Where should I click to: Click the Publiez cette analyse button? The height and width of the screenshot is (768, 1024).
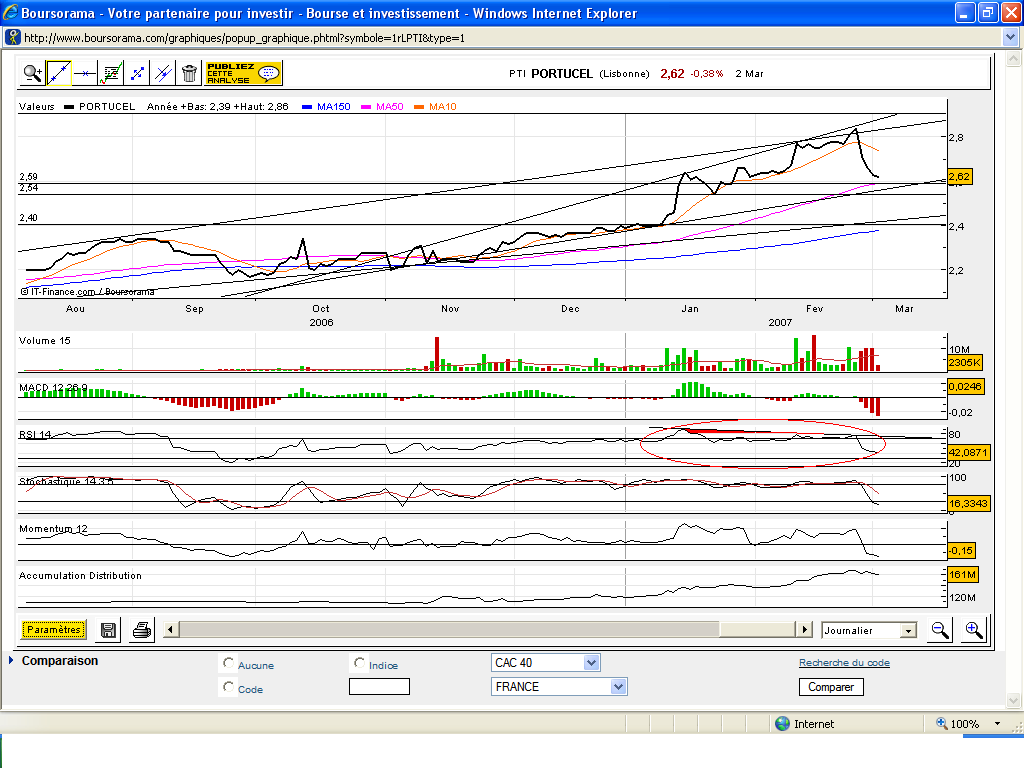coord(243,73)
